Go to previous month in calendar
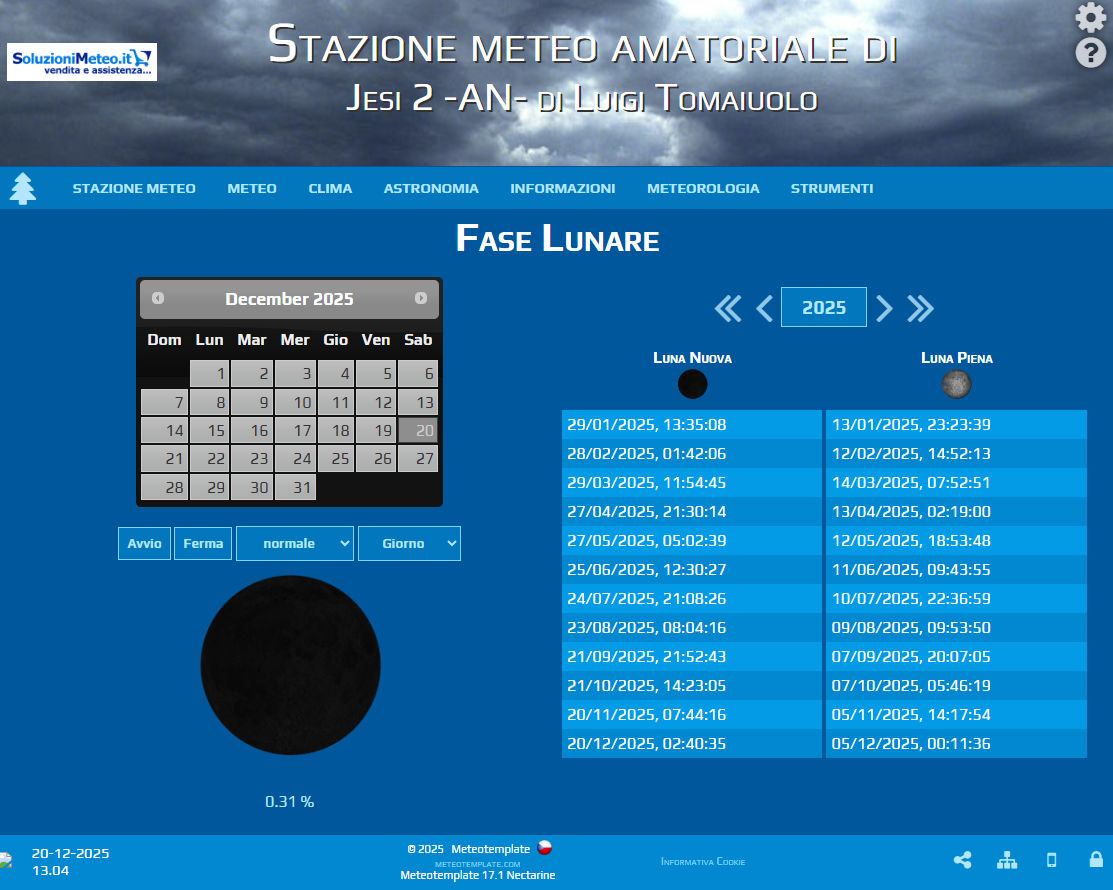Viewport: 1113px width, 890px height. pyautogui.click(x=158, y=298)
